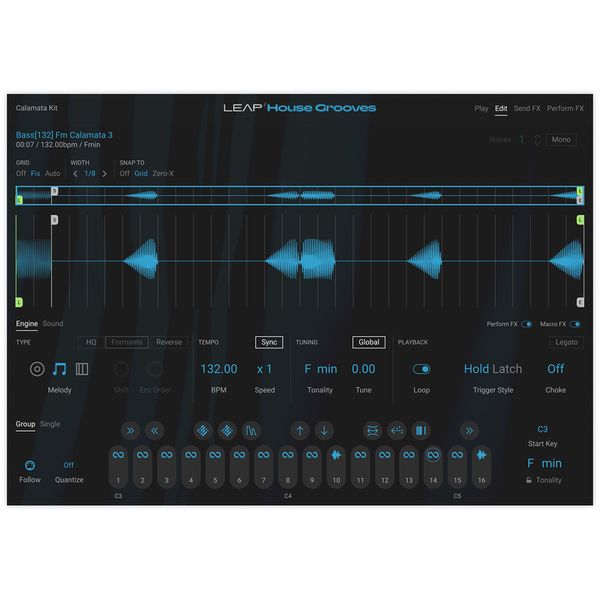Click the up arrow transpose icon
Screen dimensions: 600x600
click(300, 431)
